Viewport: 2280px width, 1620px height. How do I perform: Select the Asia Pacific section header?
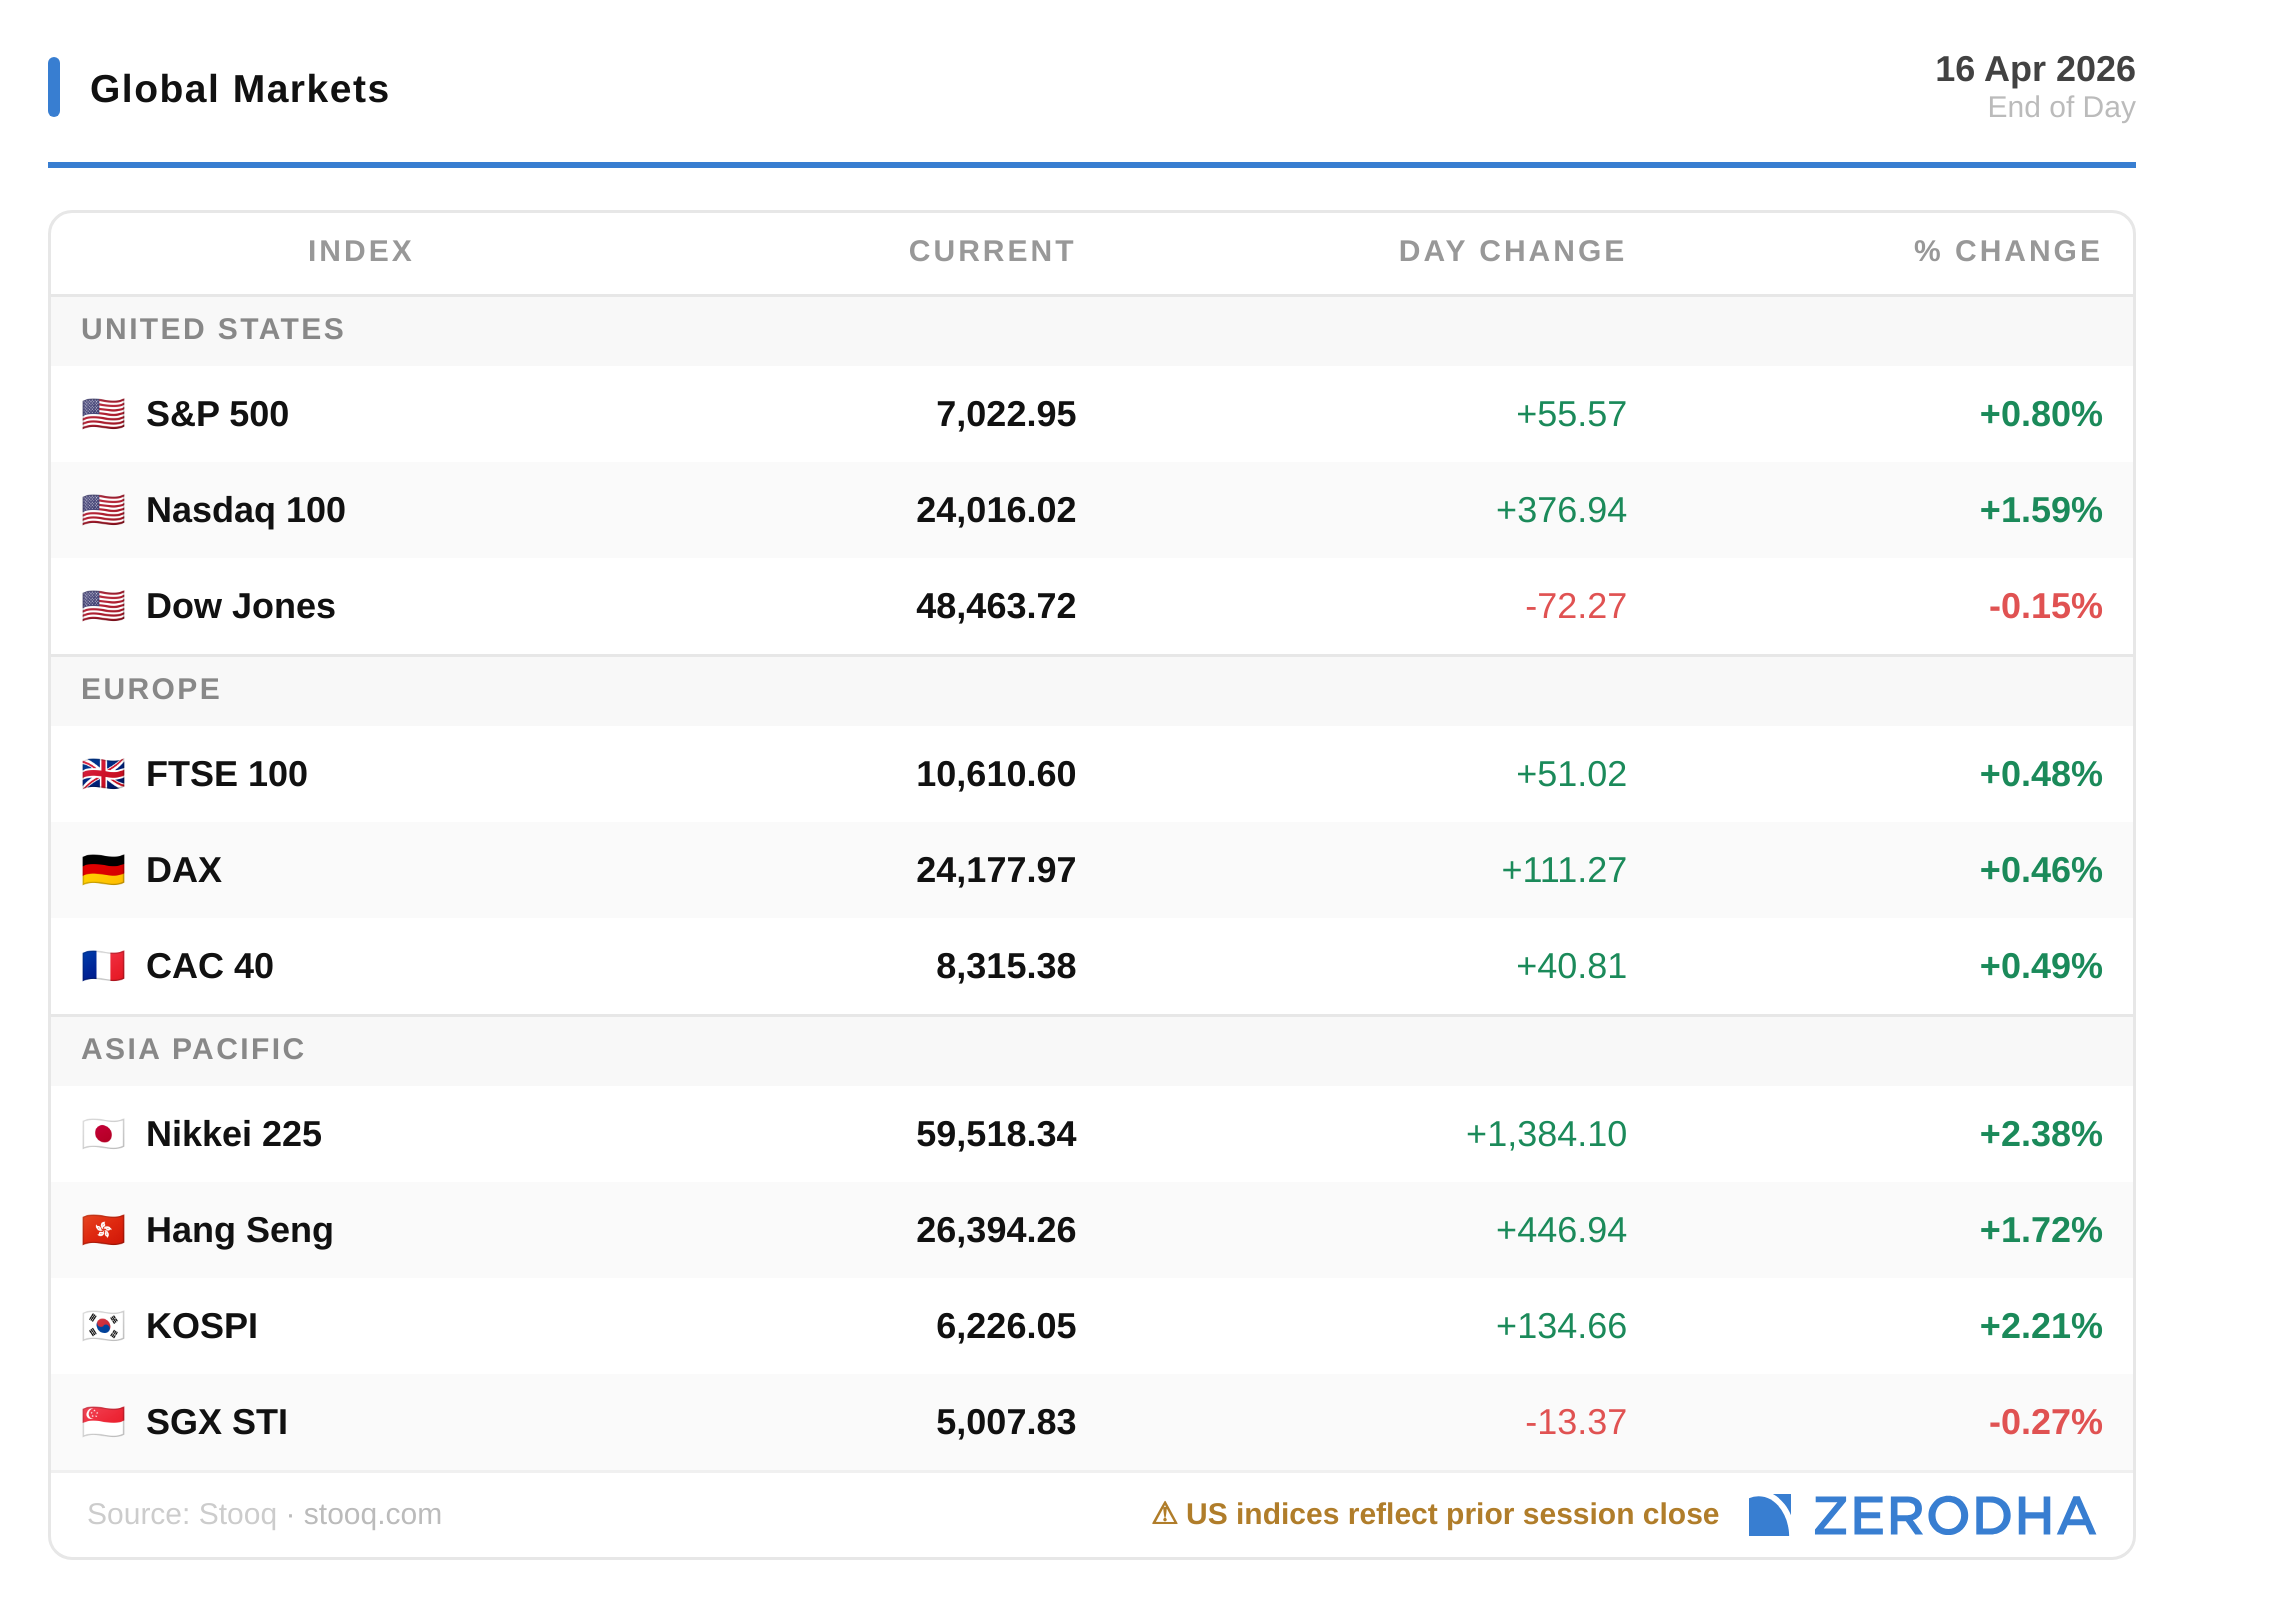point(193,1049)
